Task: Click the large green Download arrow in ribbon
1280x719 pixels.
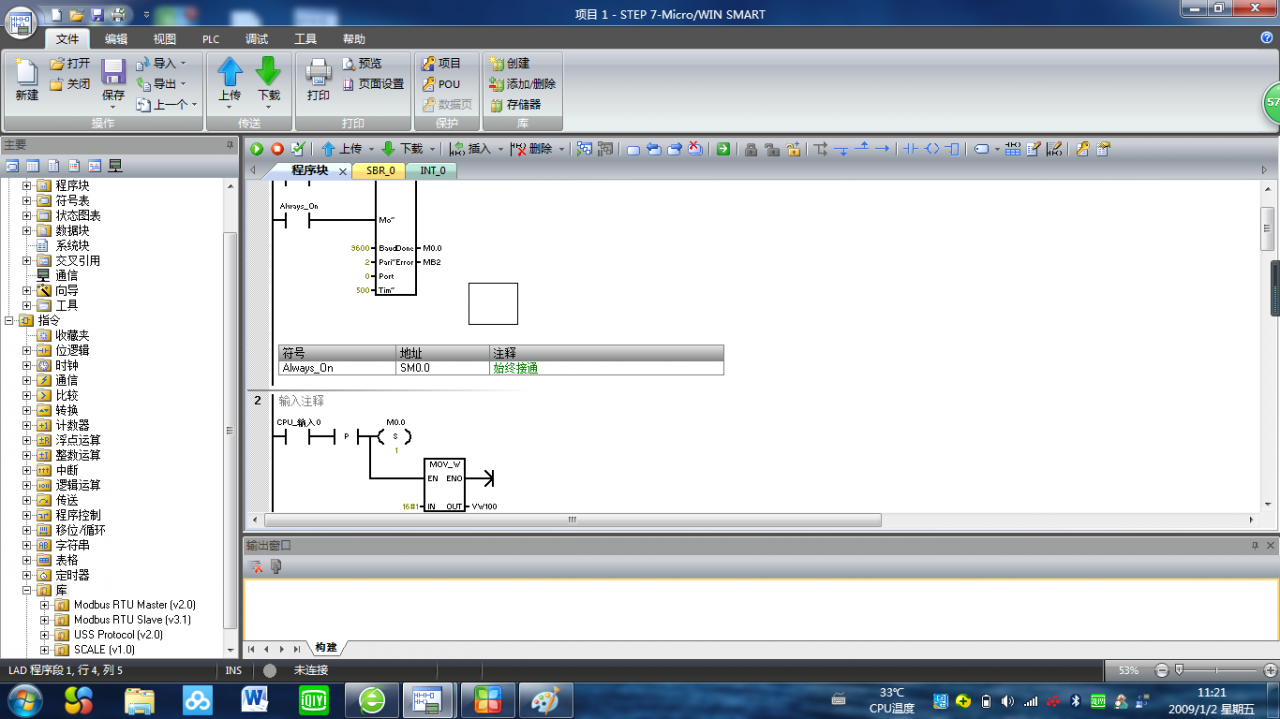Action: tap(268, 72)
